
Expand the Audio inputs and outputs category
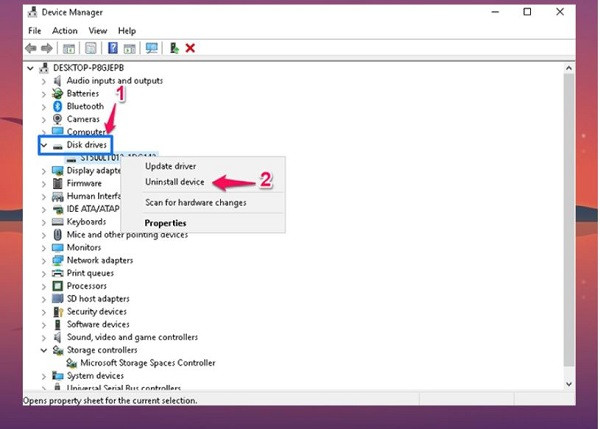(x=44, y=81)
